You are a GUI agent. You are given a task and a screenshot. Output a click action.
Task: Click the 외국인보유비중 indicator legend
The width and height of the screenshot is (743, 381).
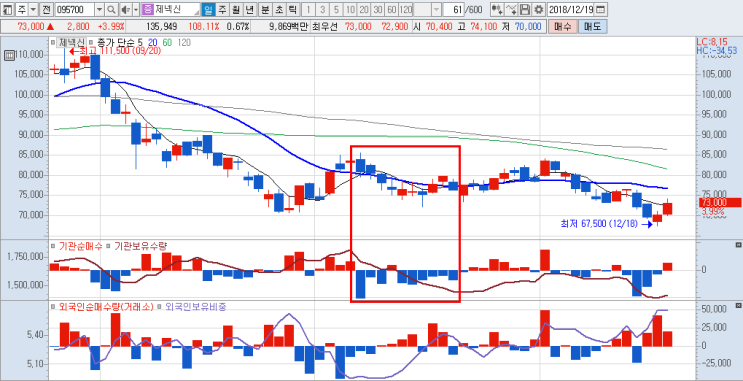tap(196, 307)
